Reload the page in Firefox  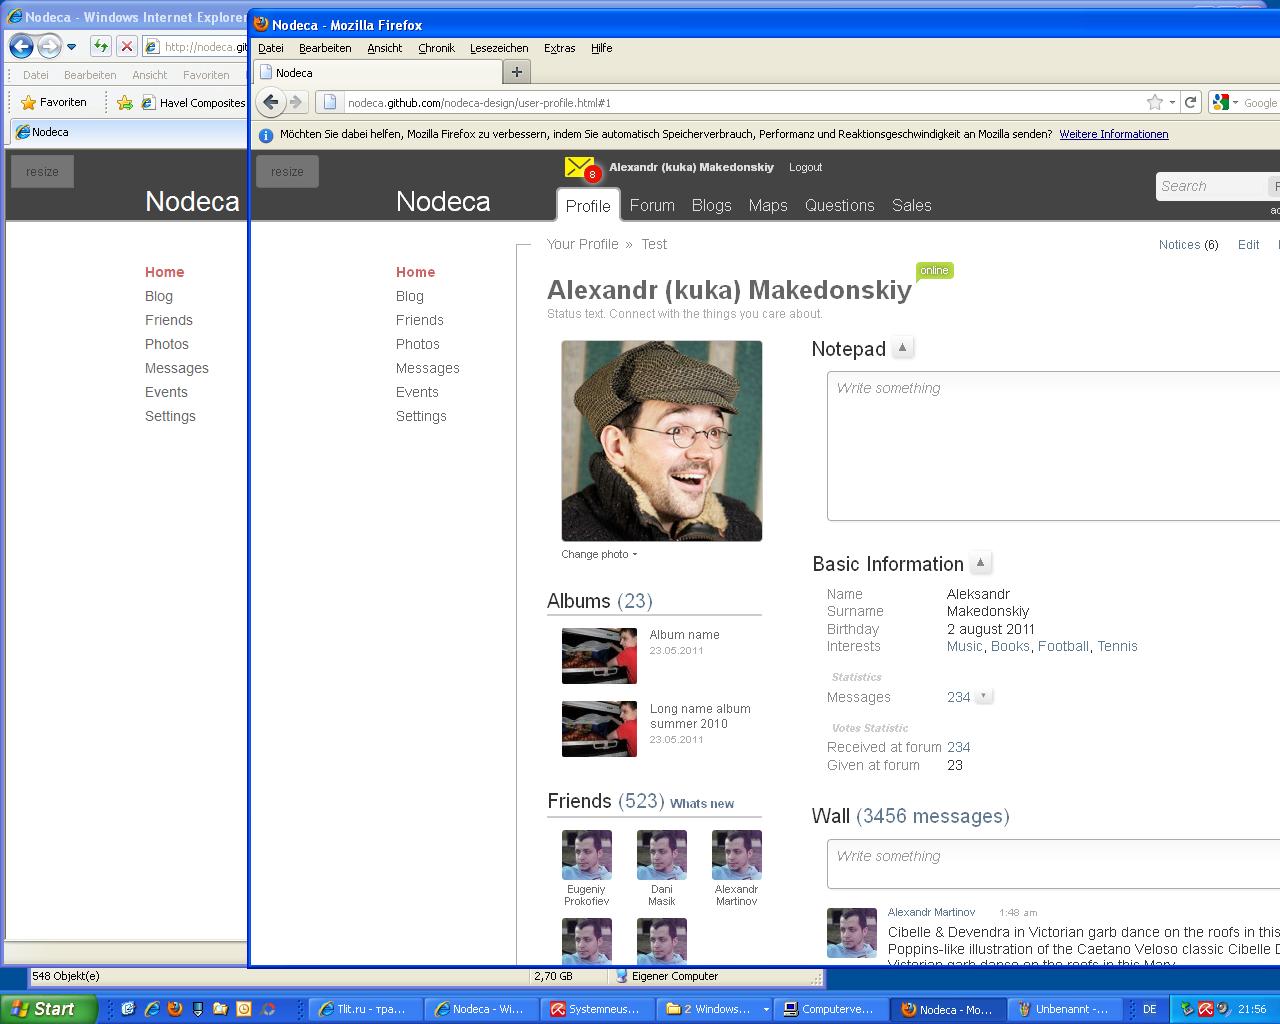(1190, 102)
